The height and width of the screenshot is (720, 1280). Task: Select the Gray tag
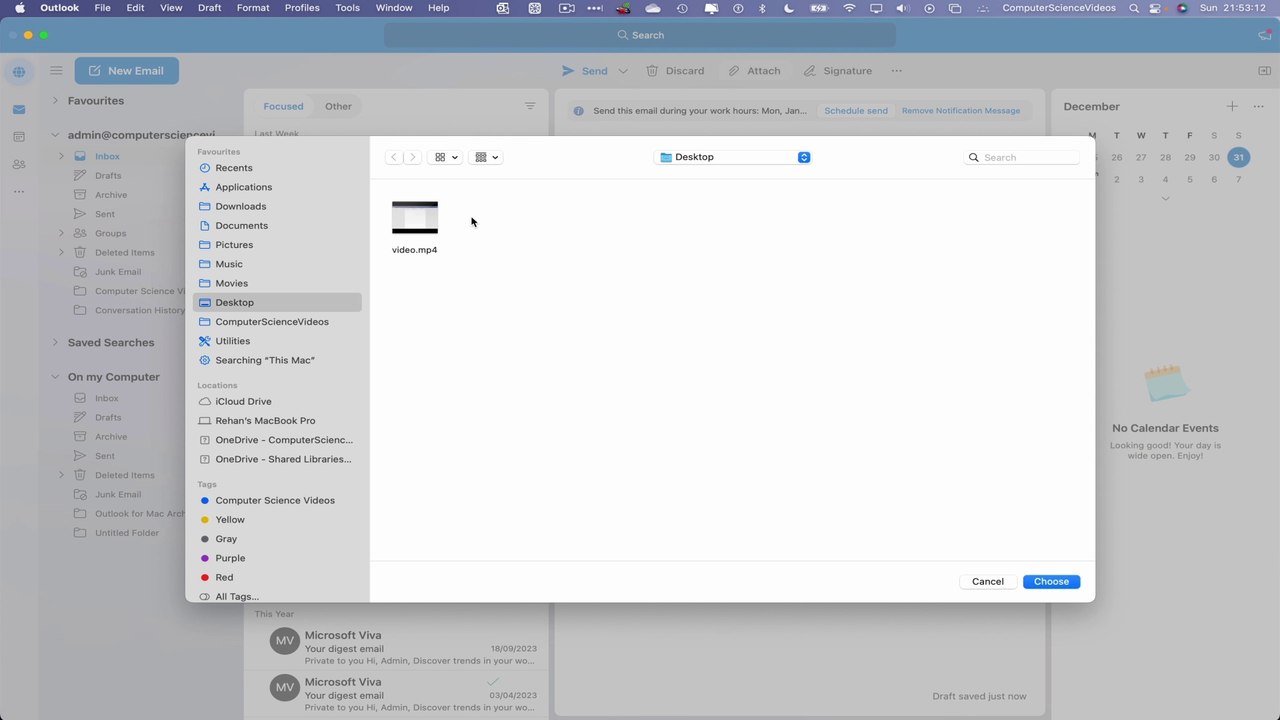pos(277,539)
